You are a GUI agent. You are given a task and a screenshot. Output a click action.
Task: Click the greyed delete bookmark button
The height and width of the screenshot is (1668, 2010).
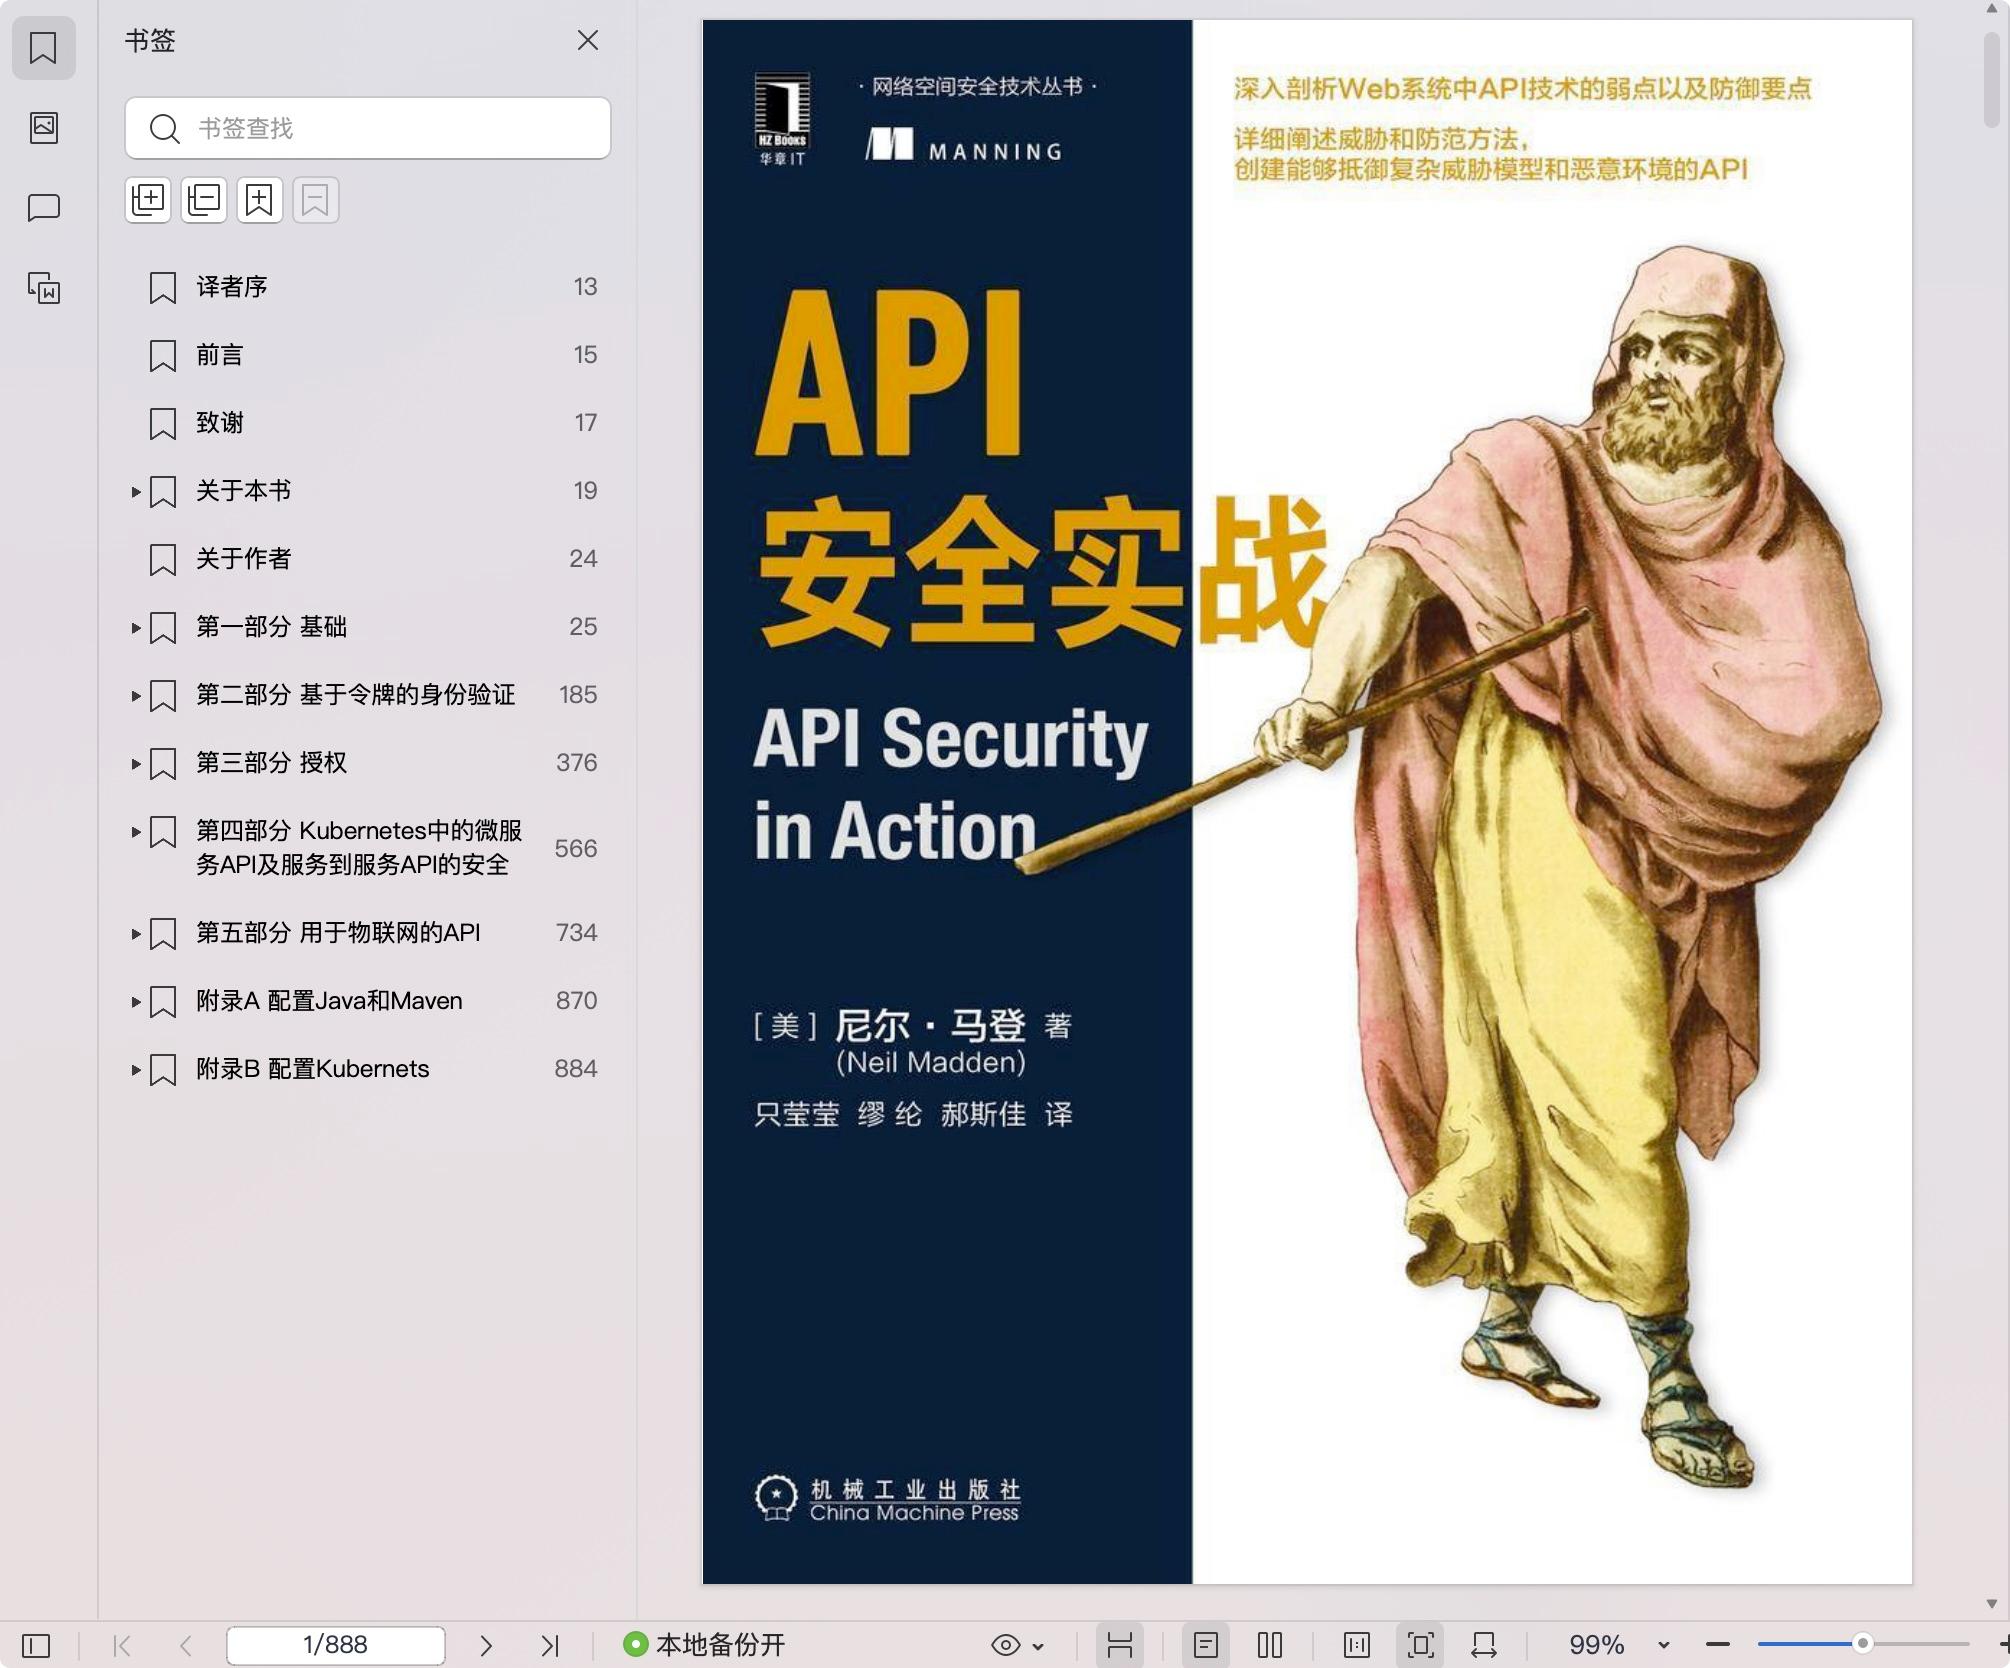(316, 200)
